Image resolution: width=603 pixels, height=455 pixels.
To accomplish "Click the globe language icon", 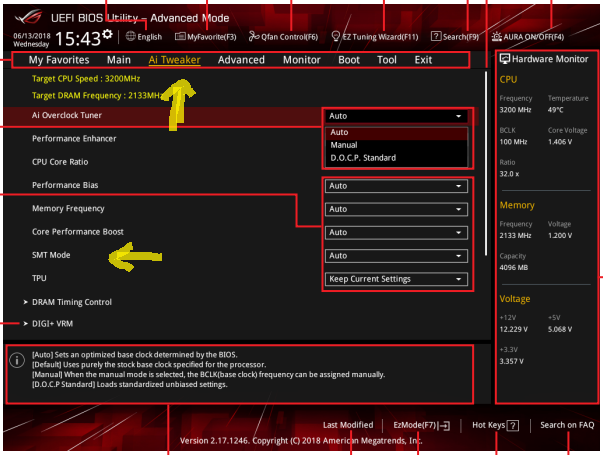I will point(131,36).
